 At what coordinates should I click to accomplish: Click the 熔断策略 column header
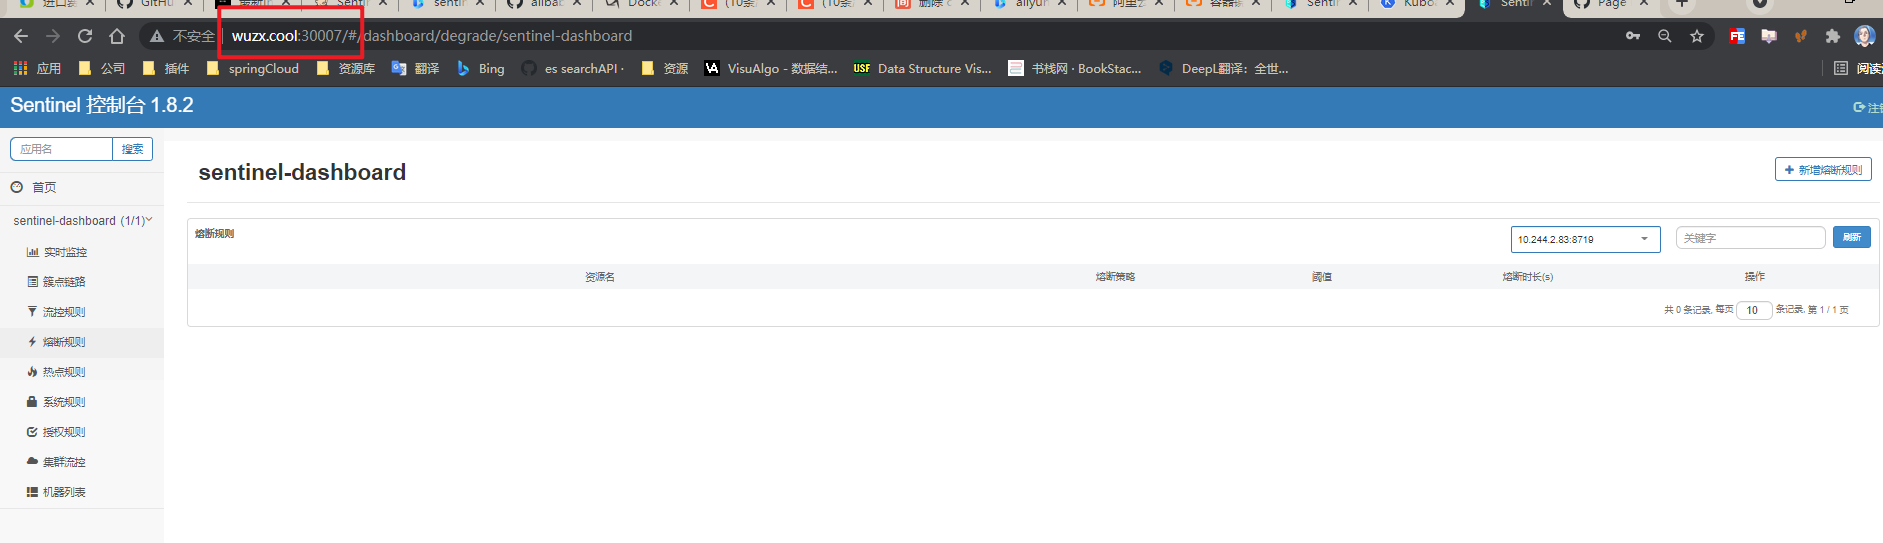tap(1115, 277)
